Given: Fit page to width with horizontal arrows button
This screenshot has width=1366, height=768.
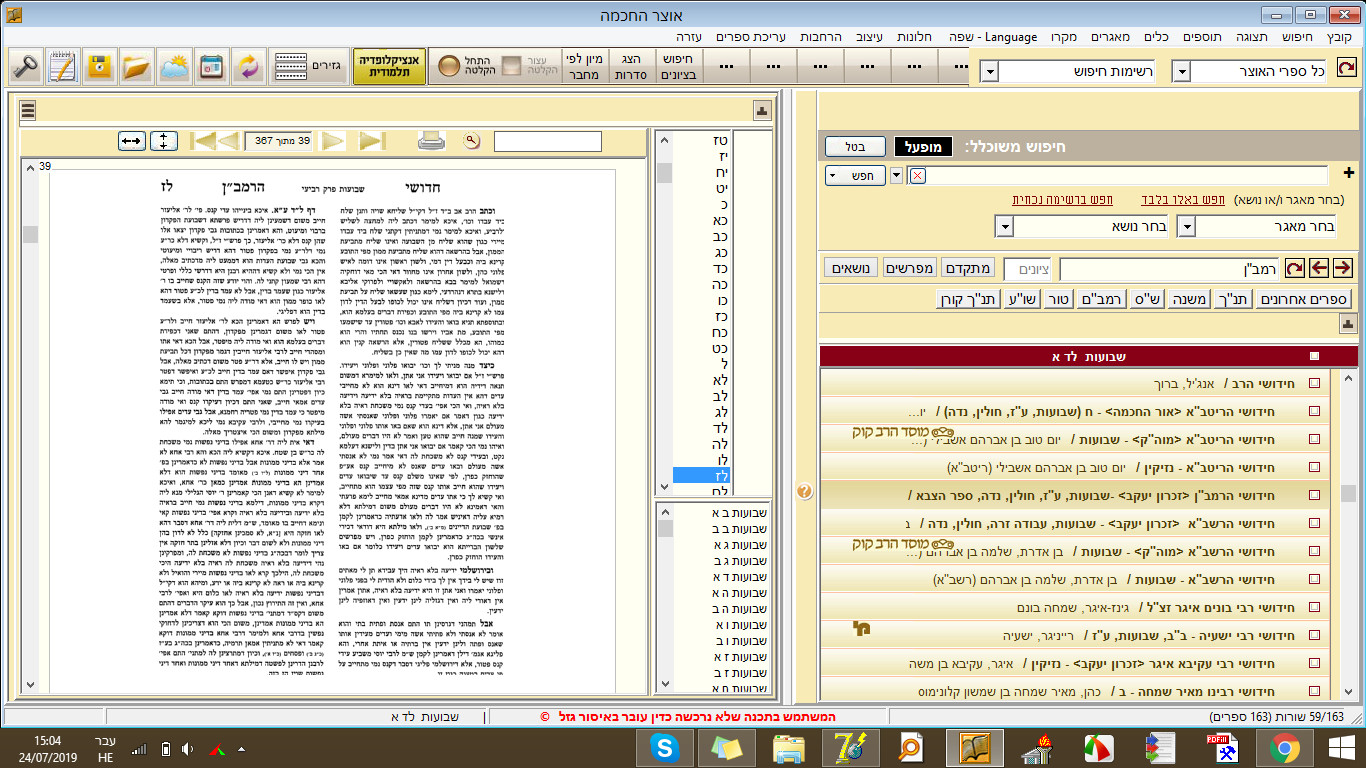Looking at the screenshot, I should point(132,141).
